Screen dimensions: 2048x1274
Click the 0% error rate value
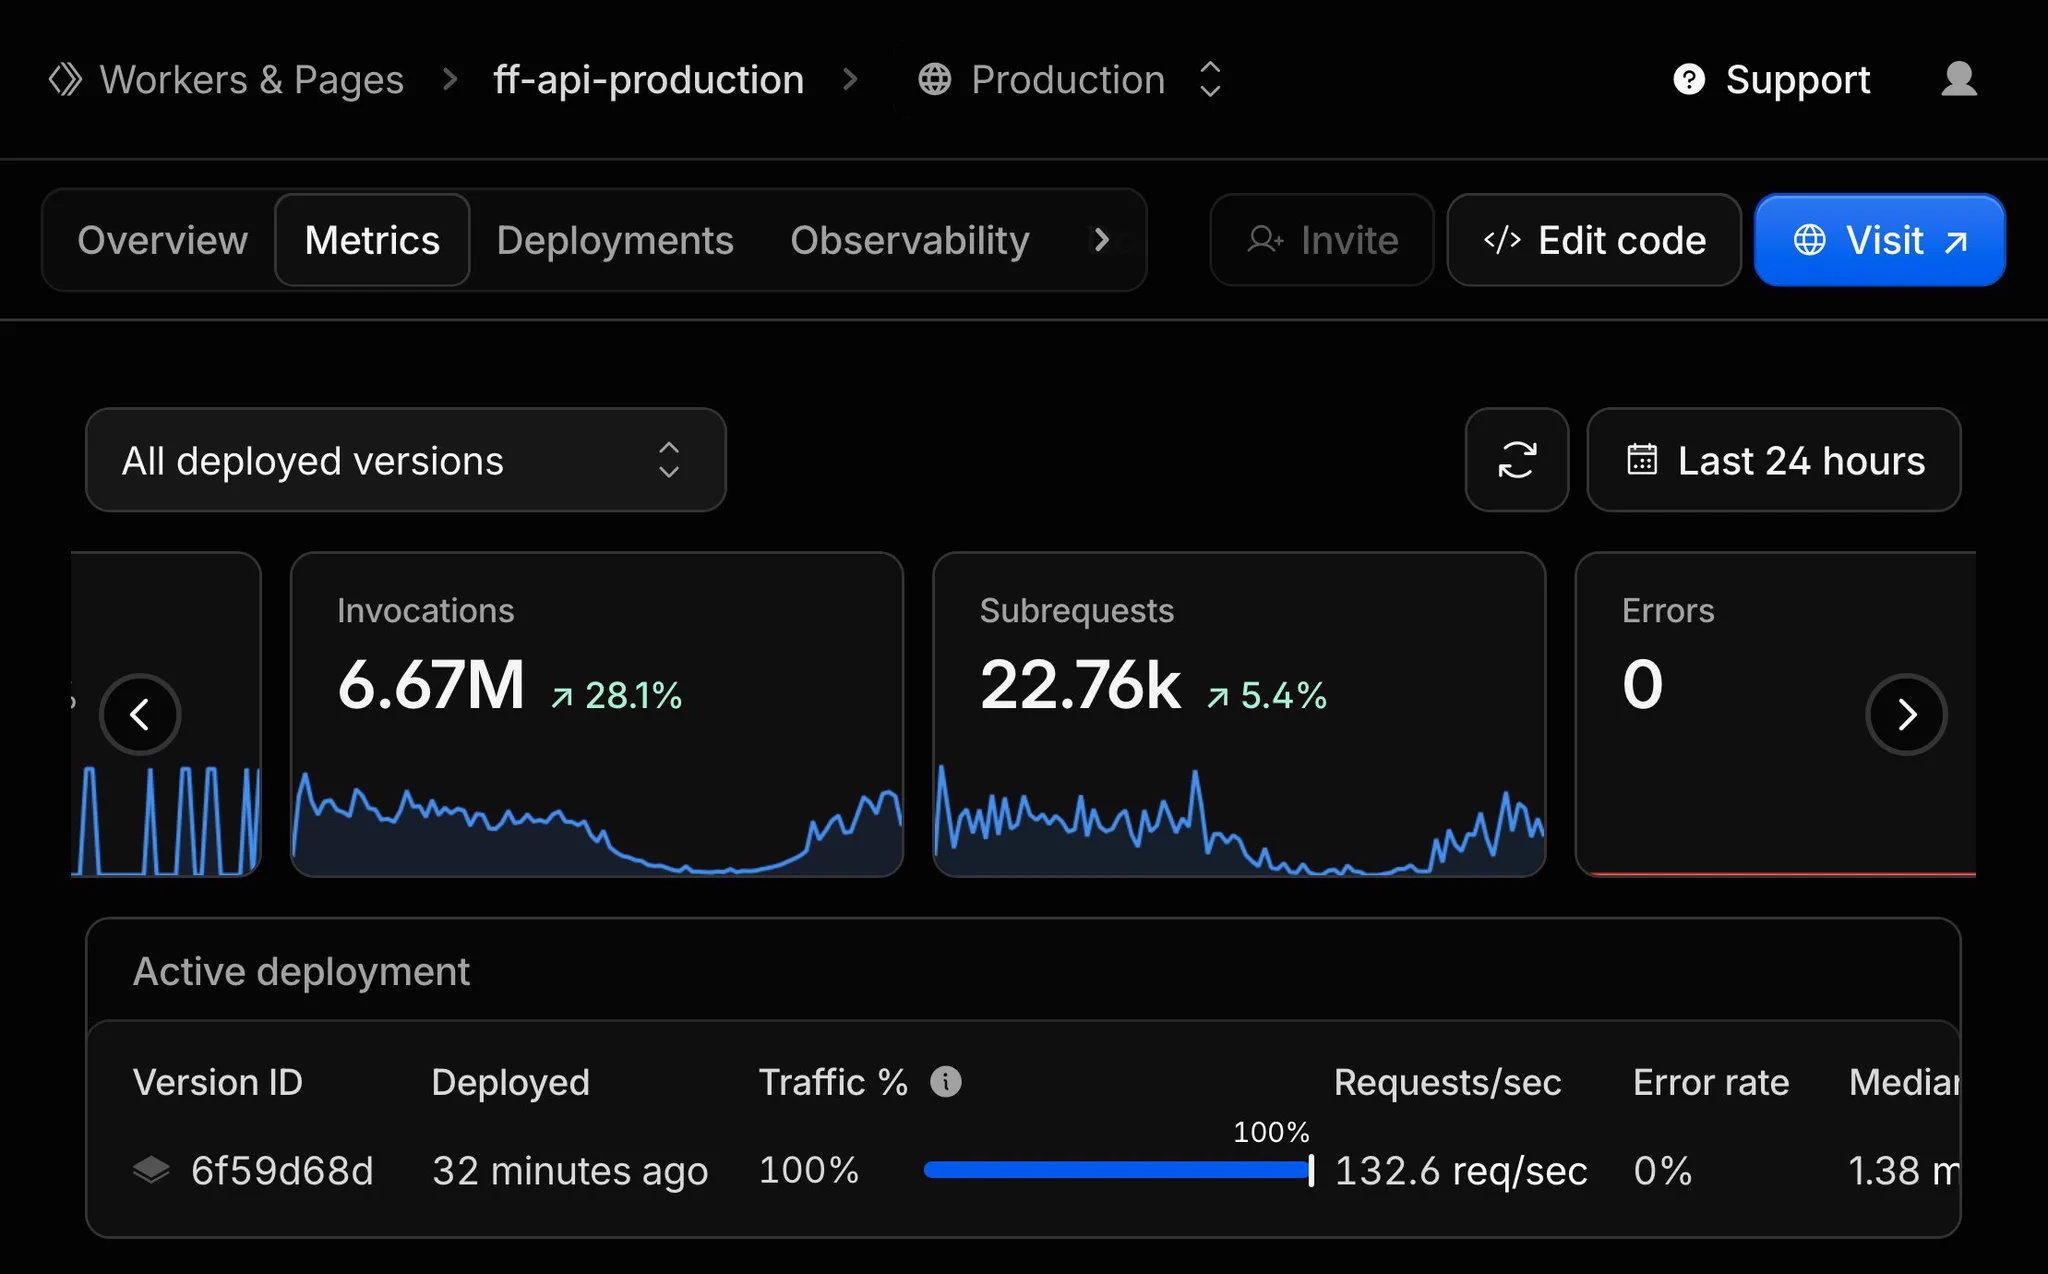1662,1170
